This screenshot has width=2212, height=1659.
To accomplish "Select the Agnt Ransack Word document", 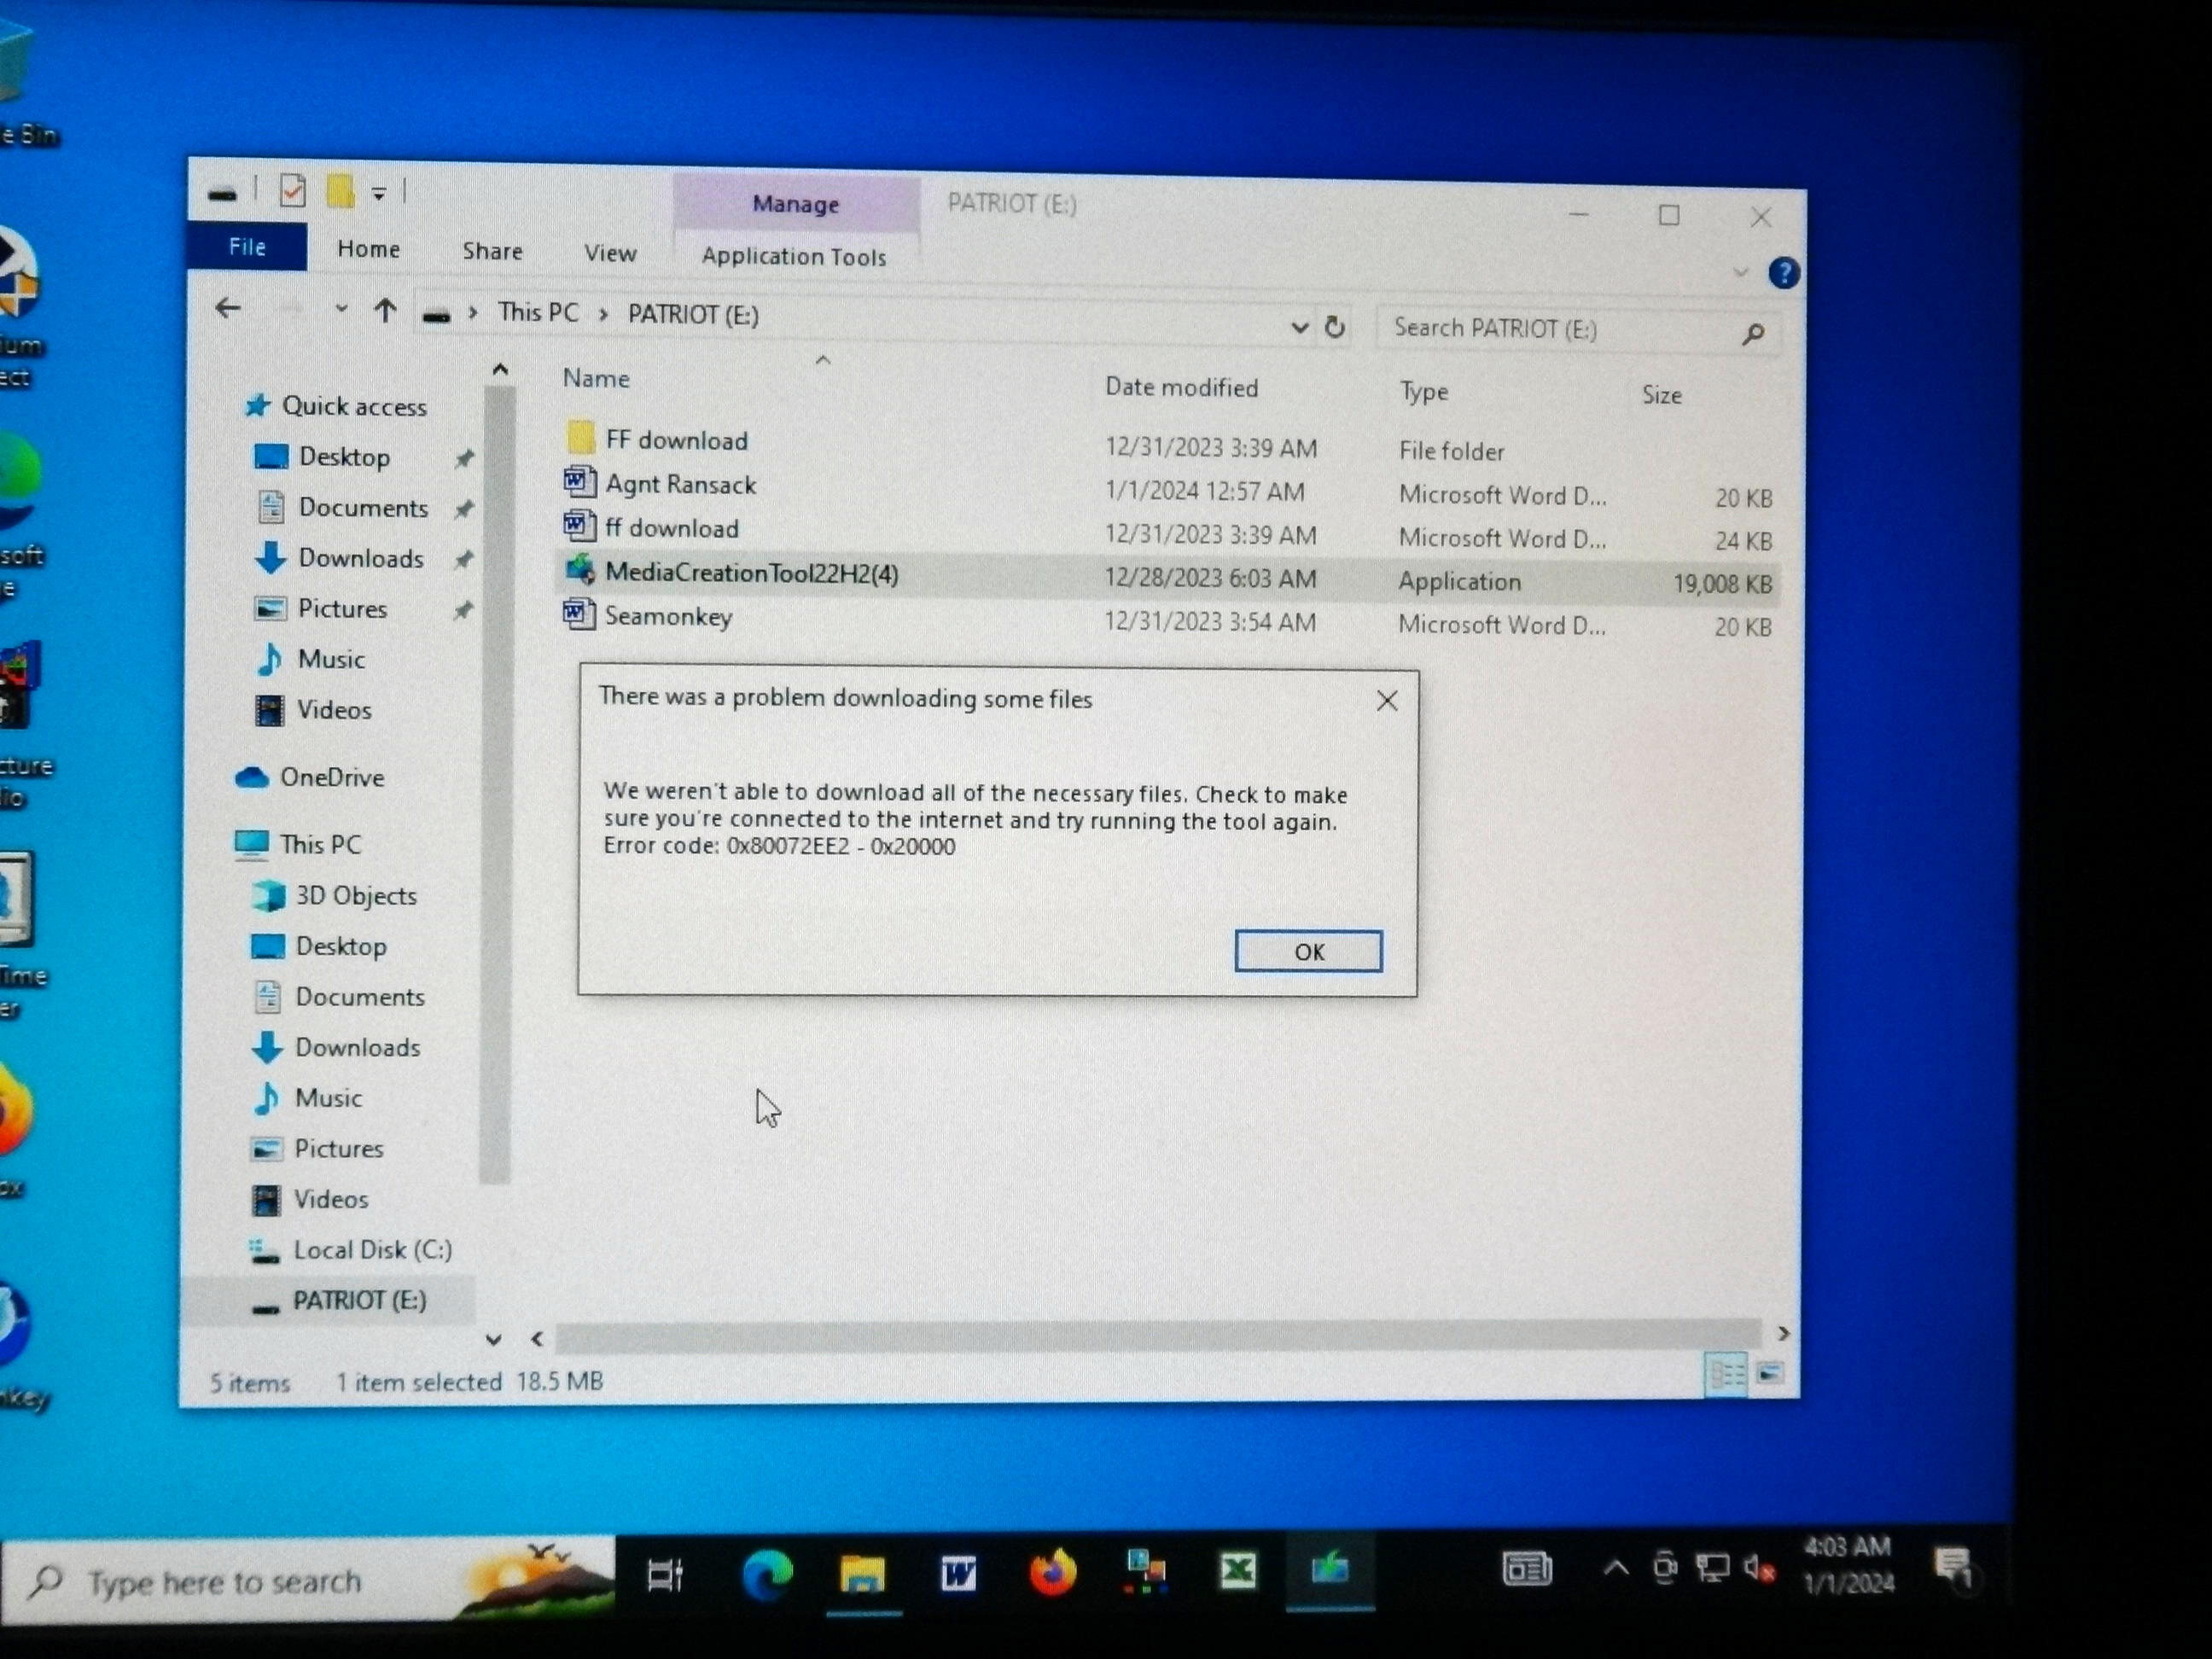I will coord(680,484).
